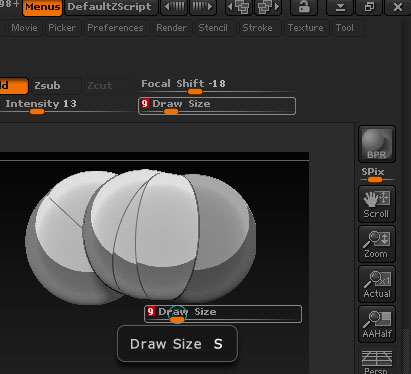
Task: Click the BPR render button
Action: click(377, 145)
